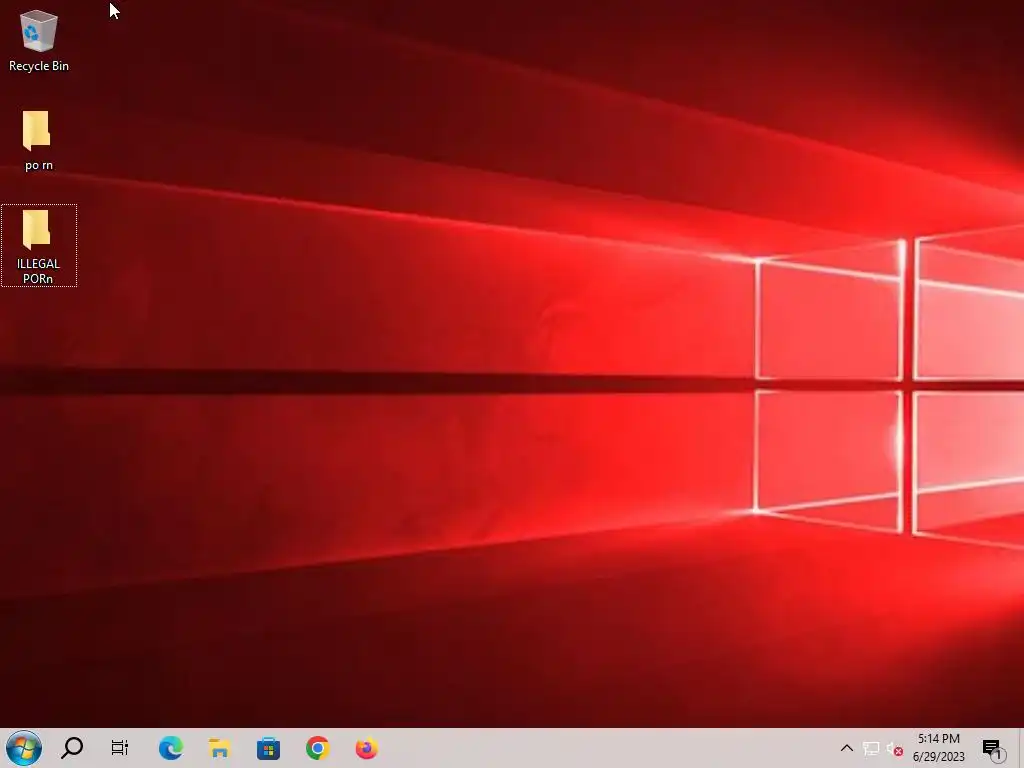Select the 'ILLEGAL PORn' folder icon
1024x768 pixels.
37,229
